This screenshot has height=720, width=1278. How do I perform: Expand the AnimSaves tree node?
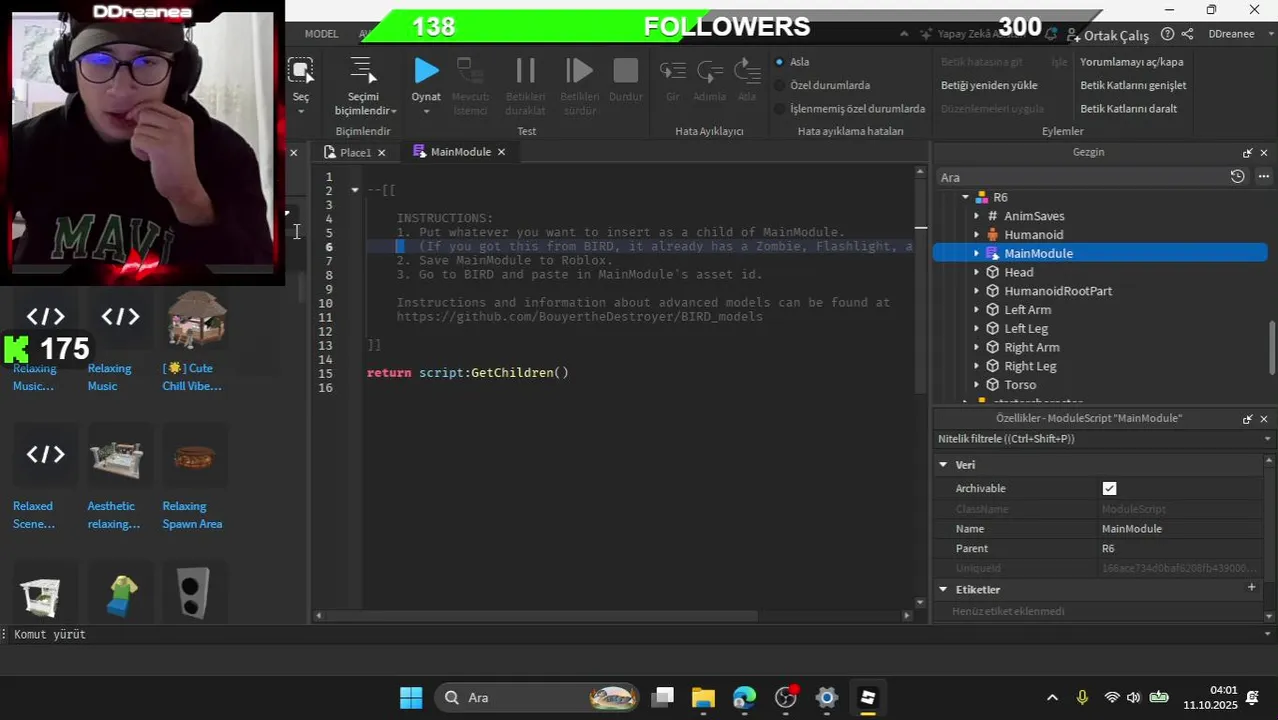(977, 216)
